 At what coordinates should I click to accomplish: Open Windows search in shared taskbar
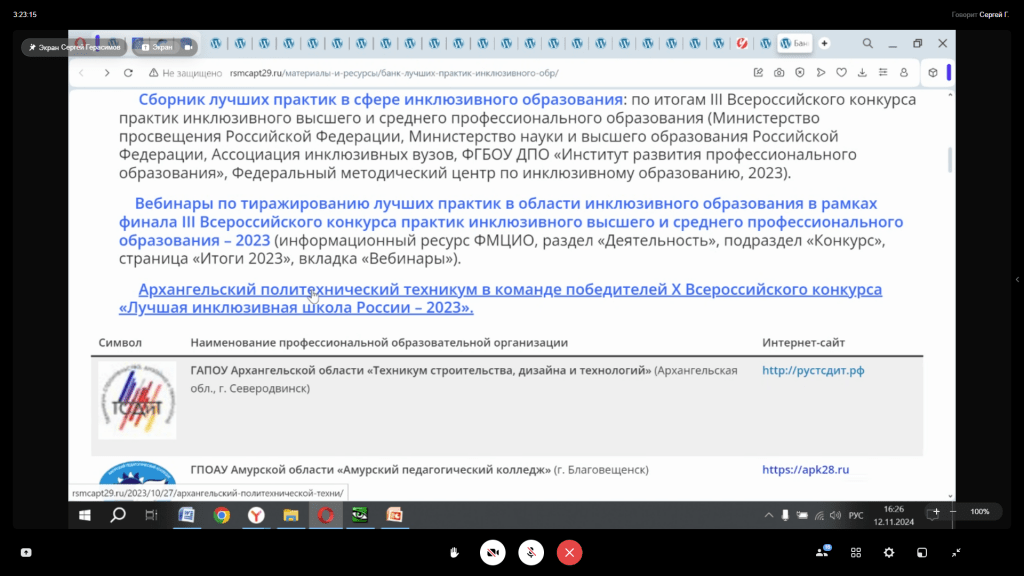(118, 515)
